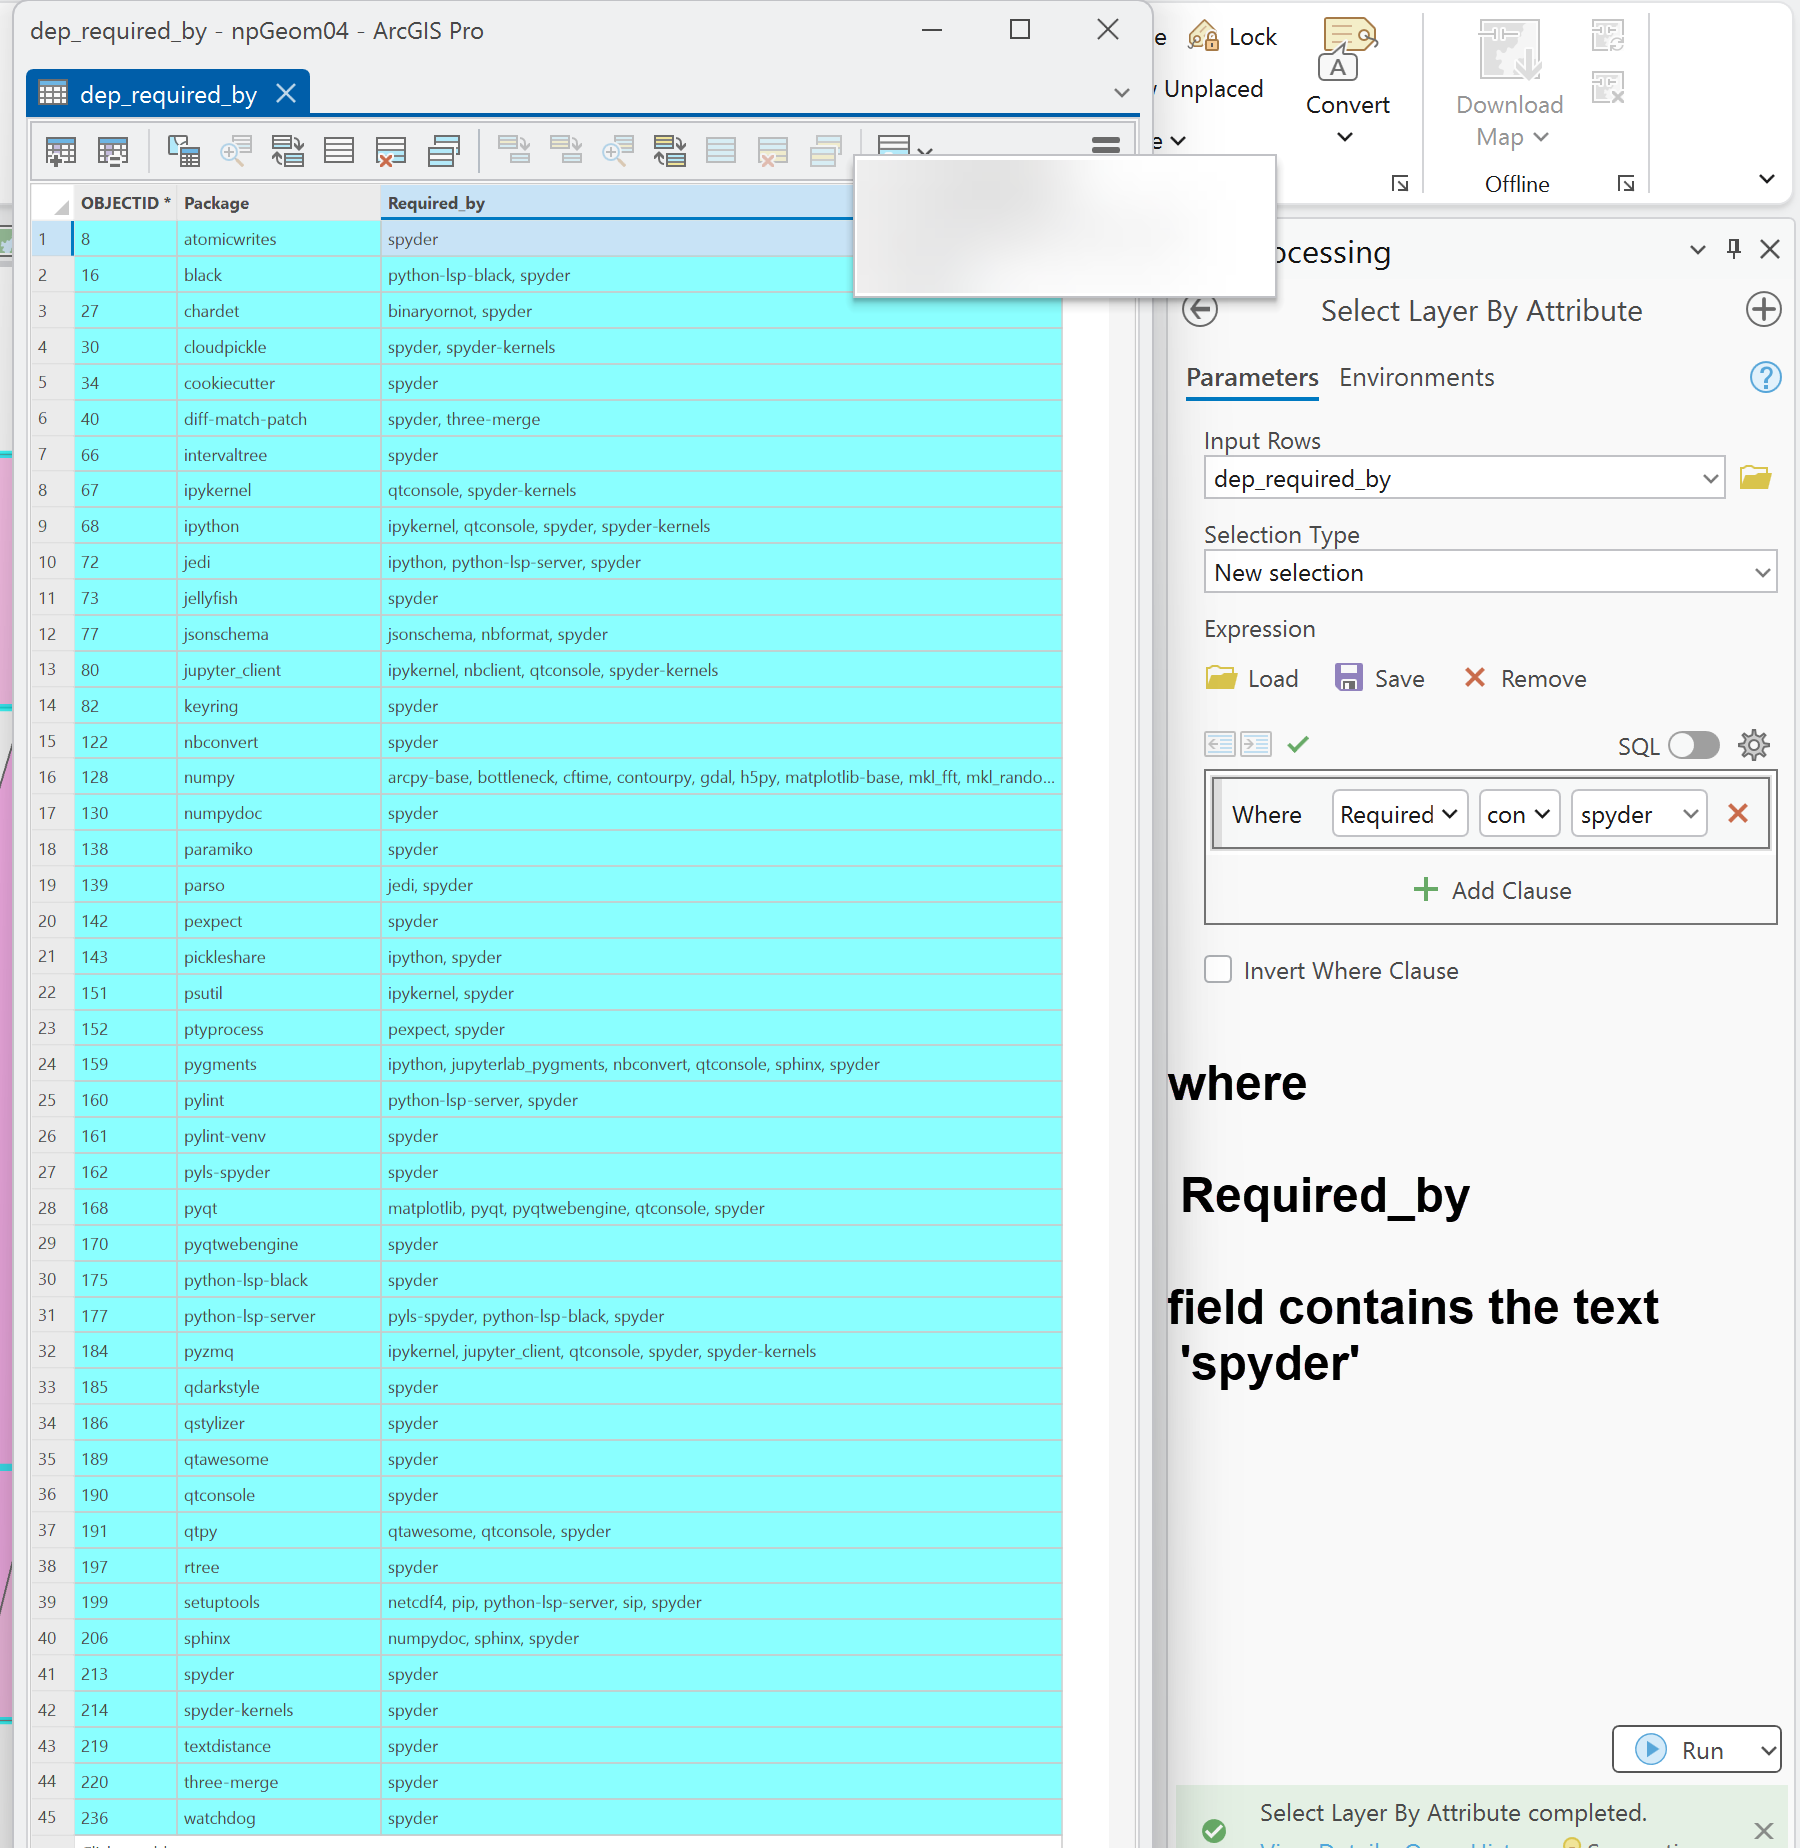
Task: Click the 'spyder-kernels' Package cell
Action: (277, 1710)
